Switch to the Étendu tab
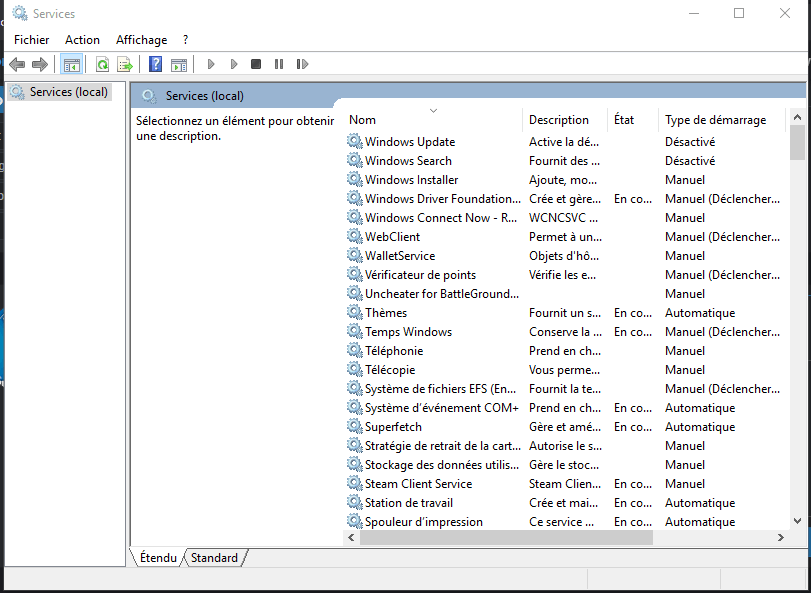Viewport: 811px width, 593px height. pos(158,558)
